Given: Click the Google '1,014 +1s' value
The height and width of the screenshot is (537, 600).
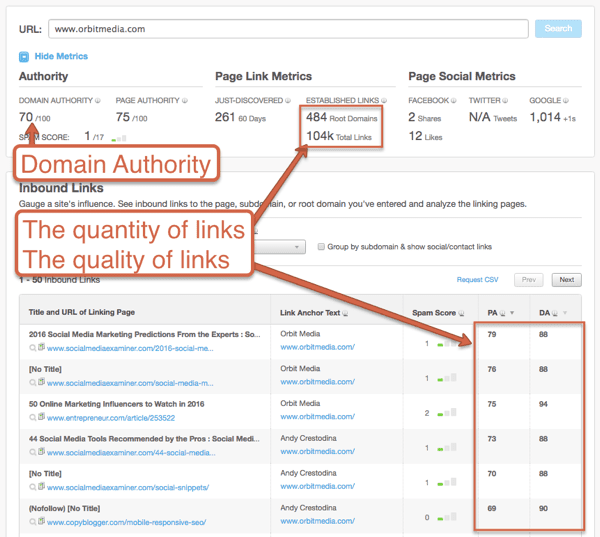Looking at the screenshot, I should (553, 118).
